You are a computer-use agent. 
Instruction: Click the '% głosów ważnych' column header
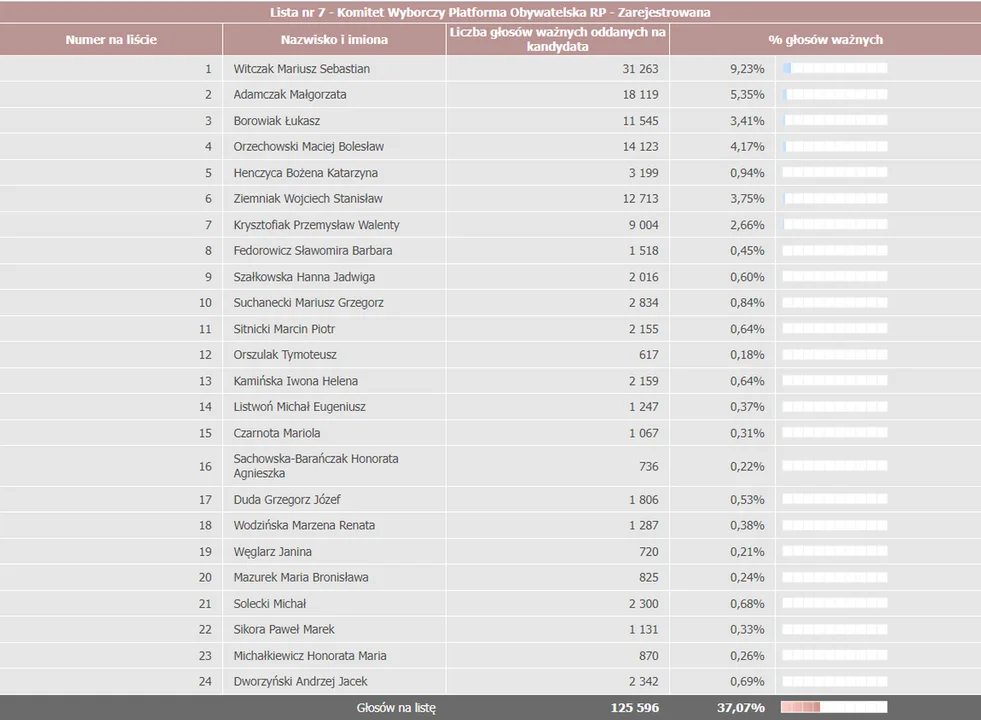825,39
